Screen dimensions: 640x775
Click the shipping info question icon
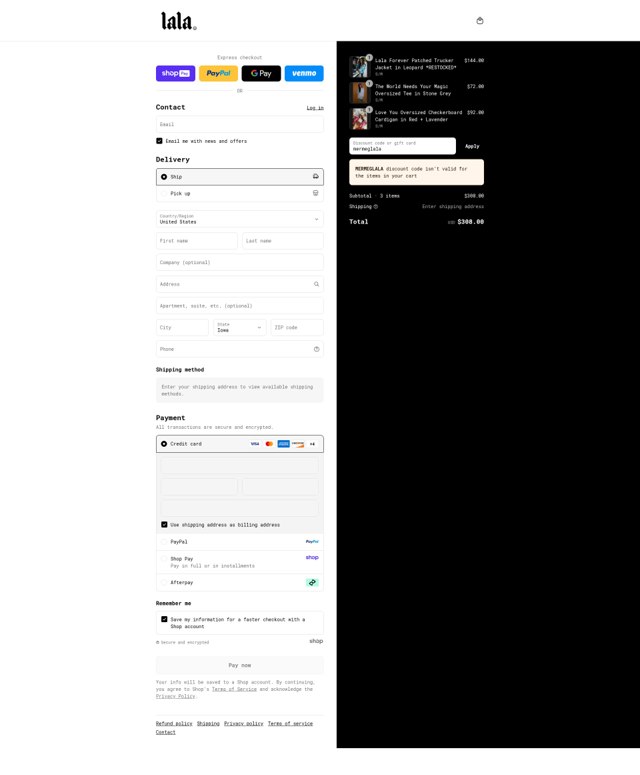pos(376,207)
